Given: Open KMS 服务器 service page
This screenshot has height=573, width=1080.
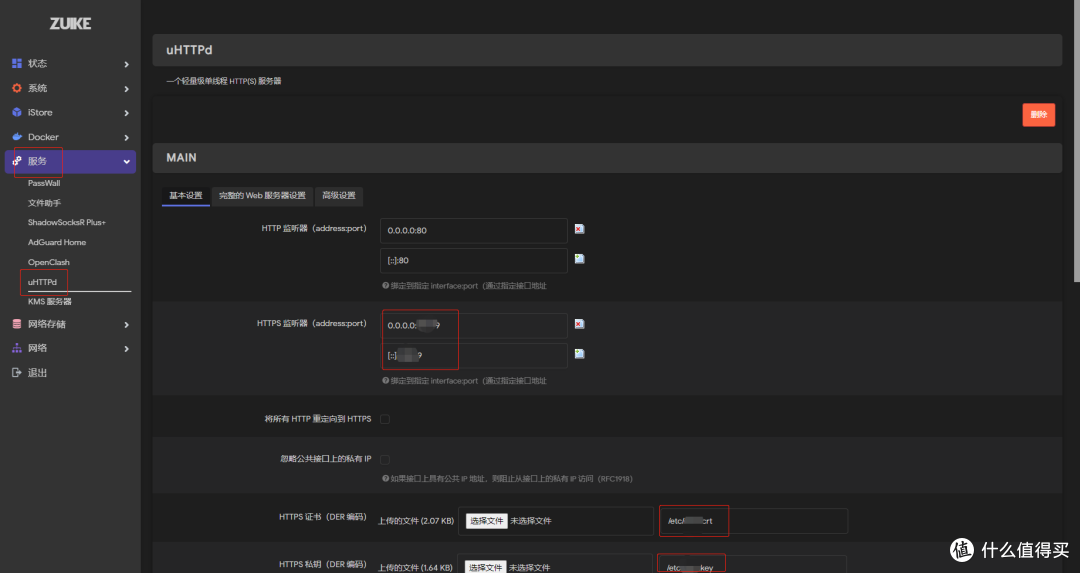Looking at the screenshot, I should click(50, 302).
